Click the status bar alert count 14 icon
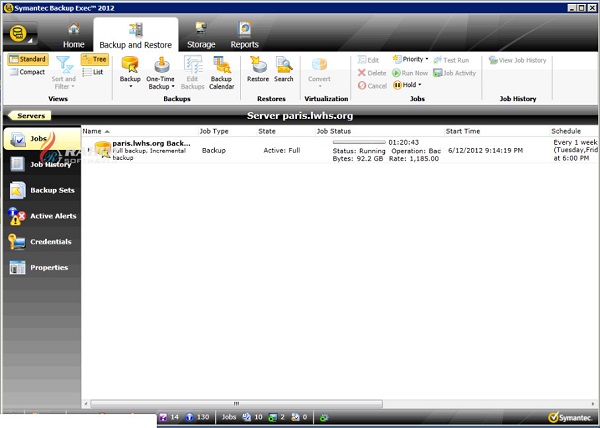 pyautogui.click(x=163, y=417)
